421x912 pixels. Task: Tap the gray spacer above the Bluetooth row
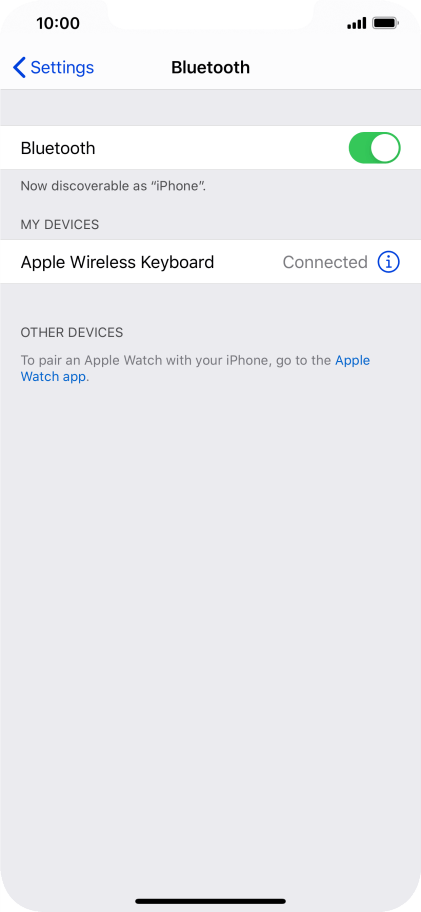click(210, 108)
